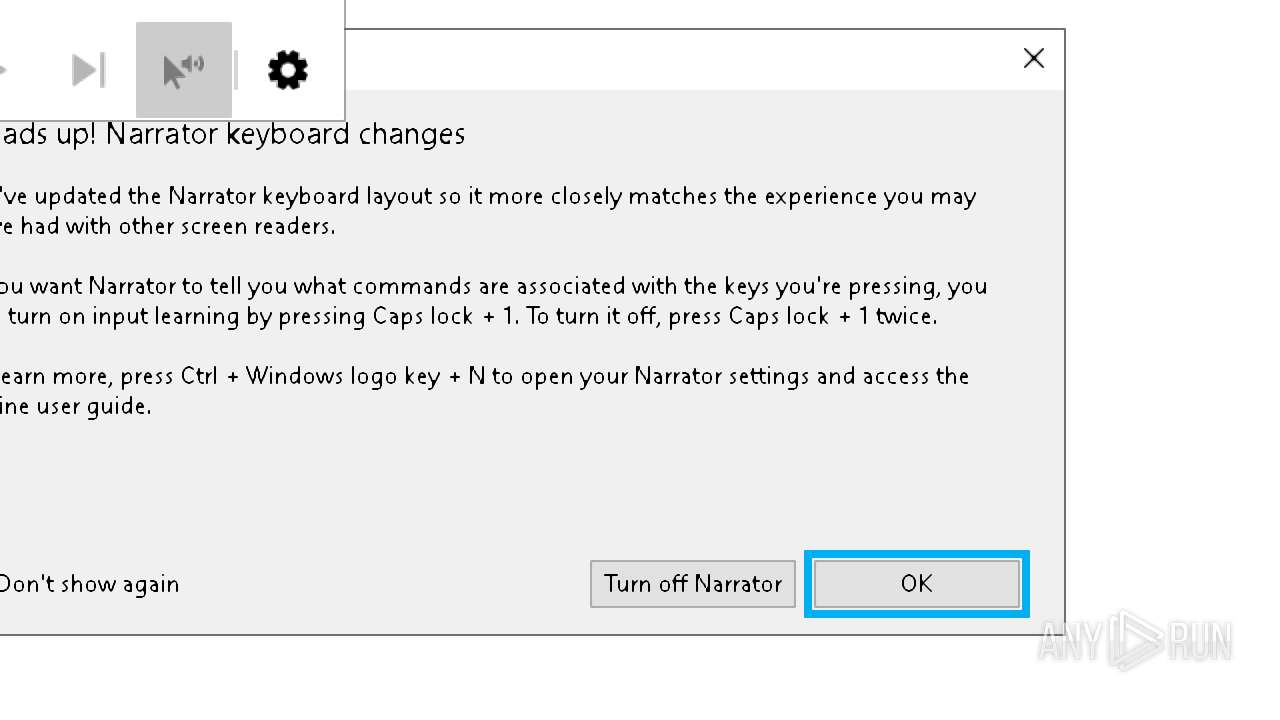Close the Narrator keyboard changes dialog
Screen dimensions: 1280x720
click(x=1034, y=59)
